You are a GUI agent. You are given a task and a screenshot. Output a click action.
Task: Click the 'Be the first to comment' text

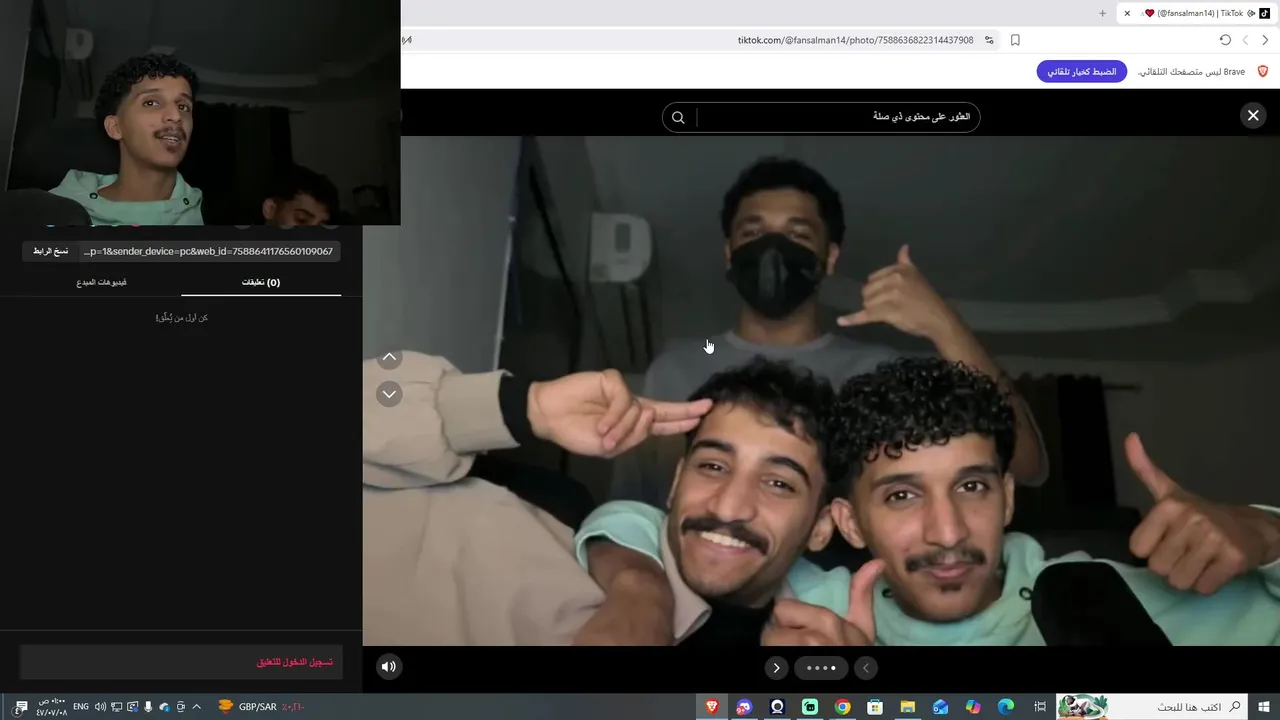[182, 317]
